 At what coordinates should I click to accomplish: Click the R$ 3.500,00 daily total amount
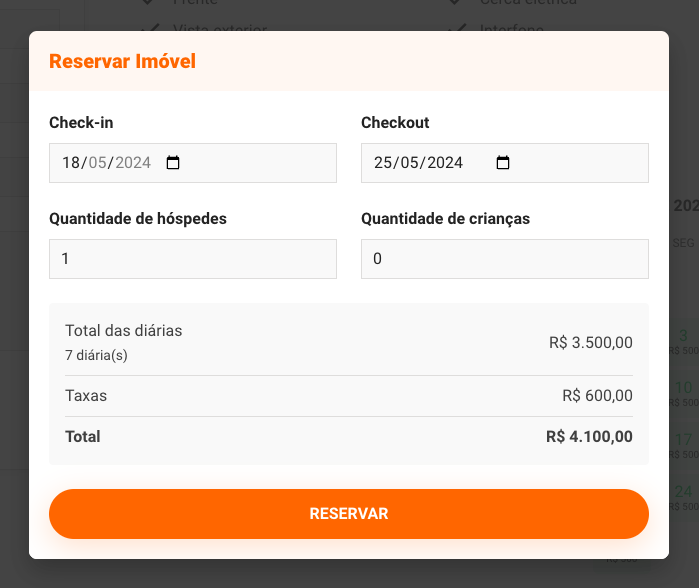591,342
